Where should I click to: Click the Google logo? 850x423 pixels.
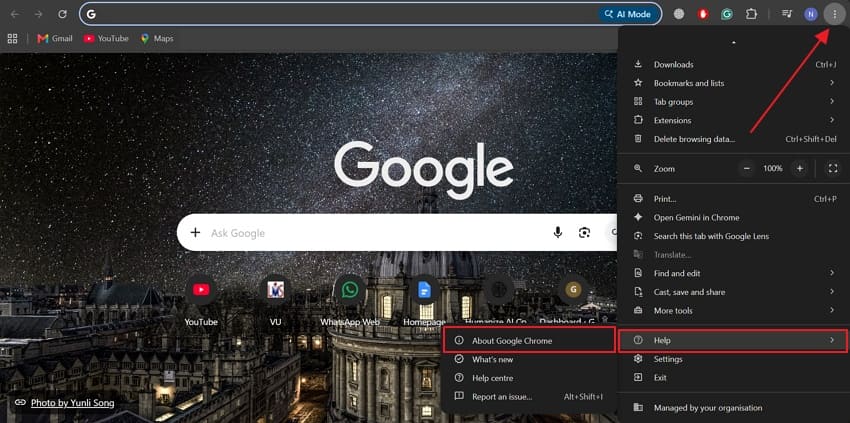[x=423, y=170]
